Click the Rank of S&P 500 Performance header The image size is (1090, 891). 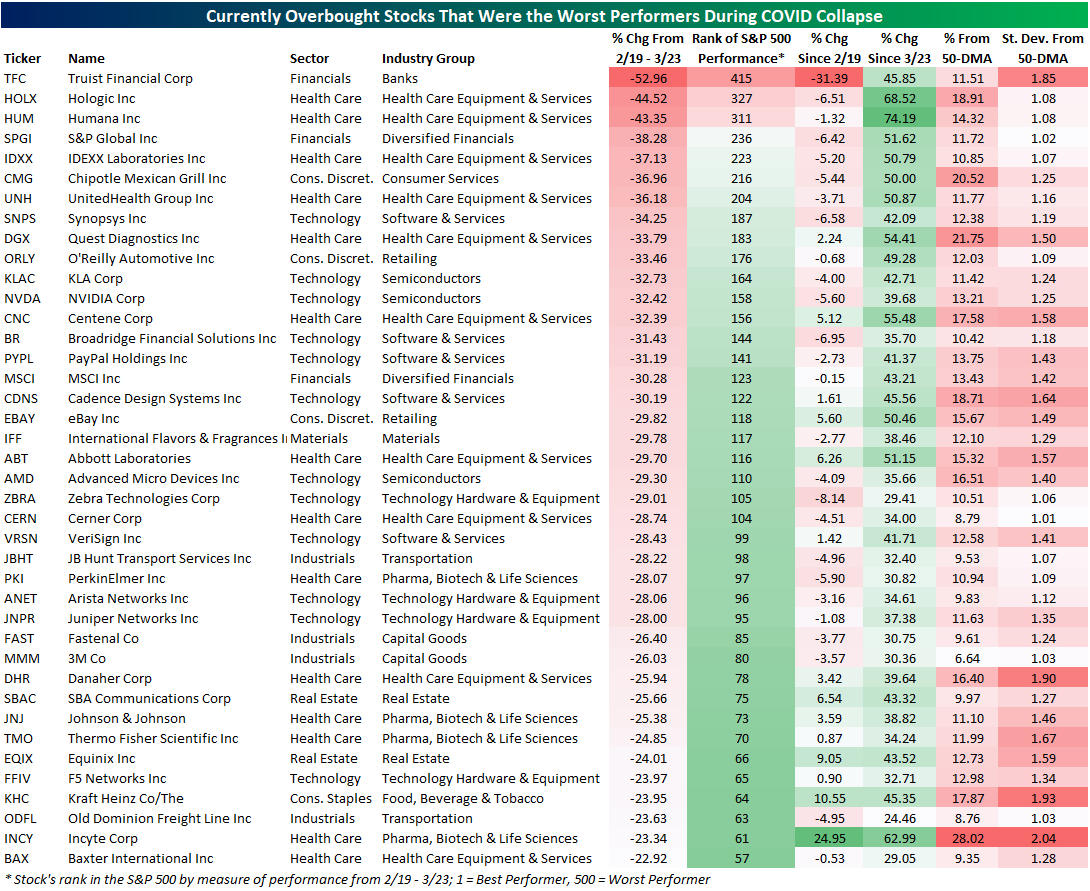point(741,48)
